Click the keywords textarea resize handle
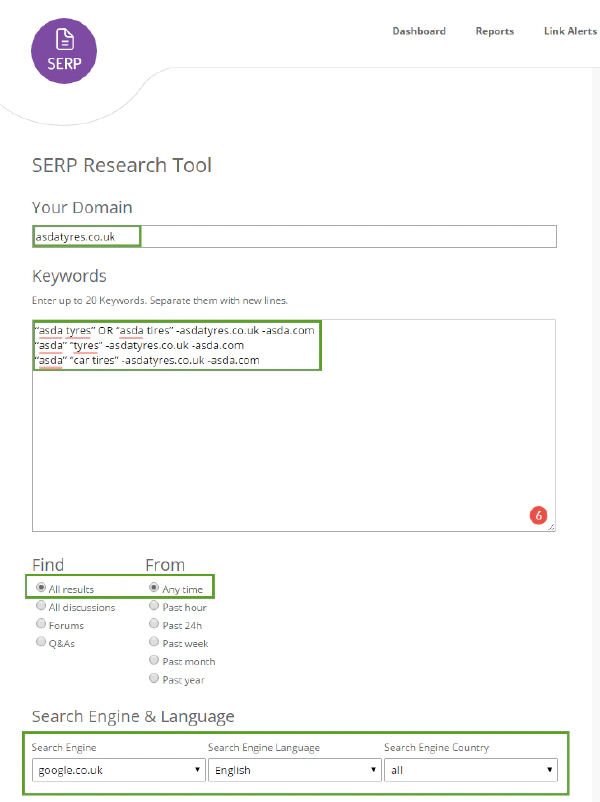The height and width of the screenshot is (802, 600). [x=551, y=527]
